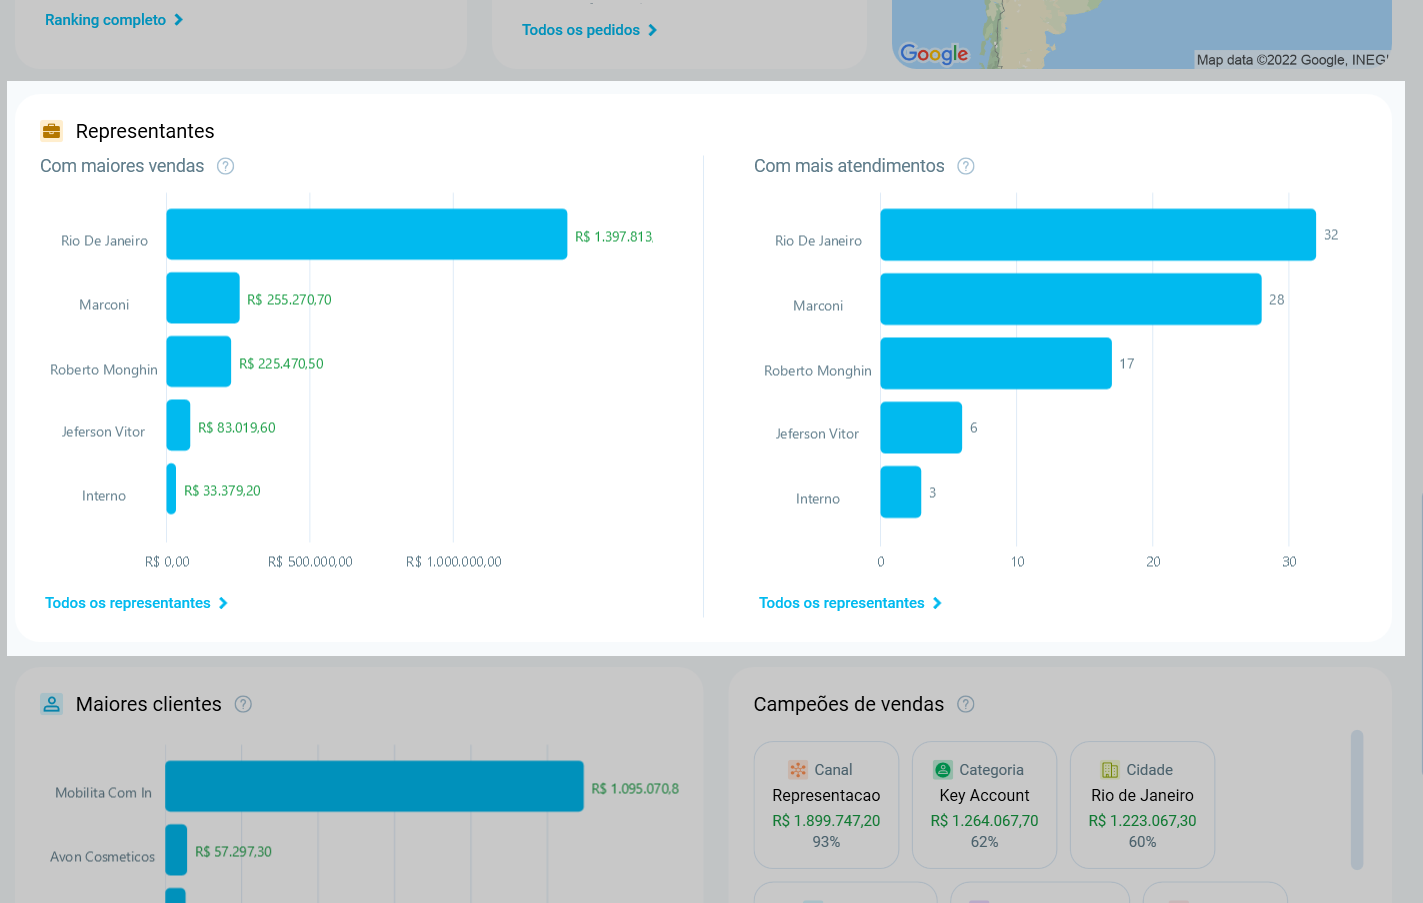Image resolution: width=1423 pixels, height=903 pixels.
Task: Click the Campeões de vendas scrollbar
Action: [x=1357, y=800]
